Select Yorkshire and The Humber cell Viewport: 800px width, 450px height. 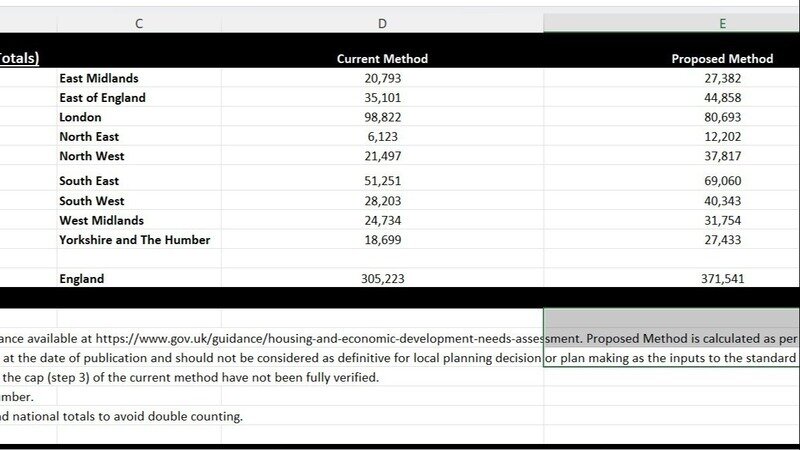pyautogui.click(x=135, y=240)
